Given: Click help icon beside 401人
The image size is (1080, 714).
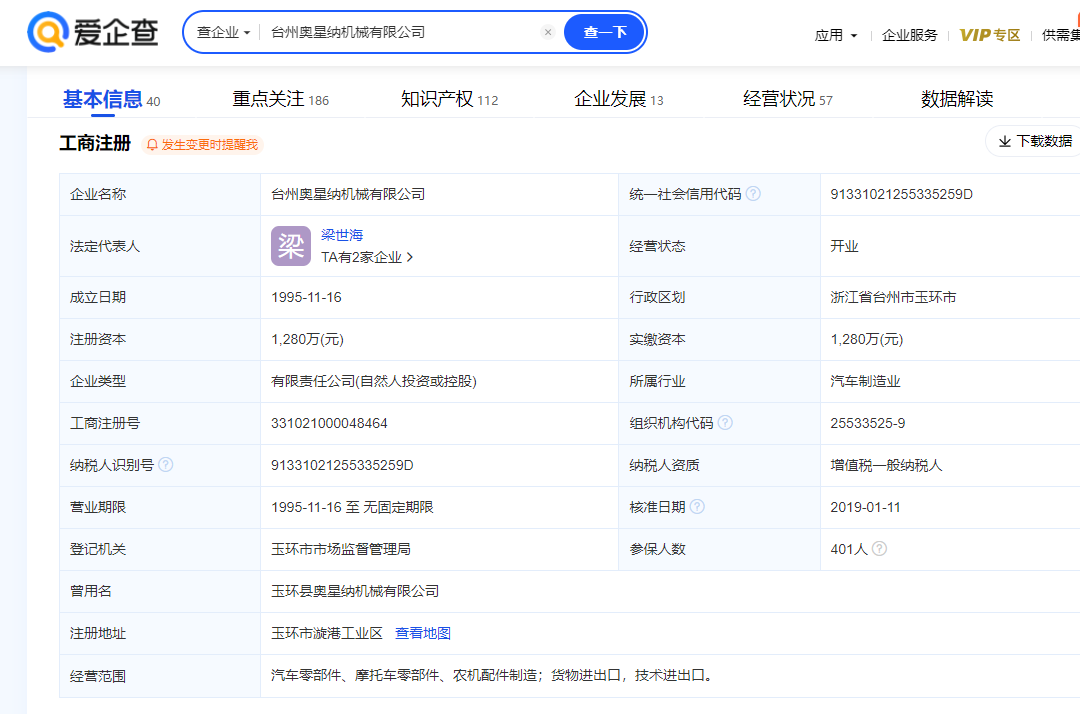Looking at the screenshot, I should 879,549.
